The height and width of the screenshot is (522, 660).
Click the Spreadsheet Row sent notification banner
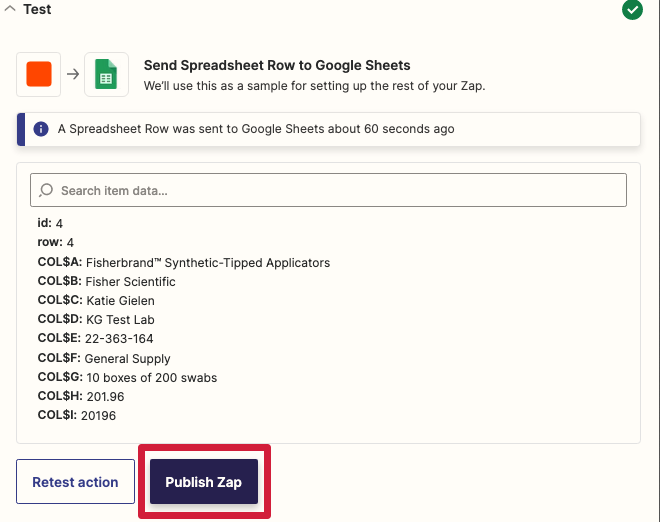(328, 129)
